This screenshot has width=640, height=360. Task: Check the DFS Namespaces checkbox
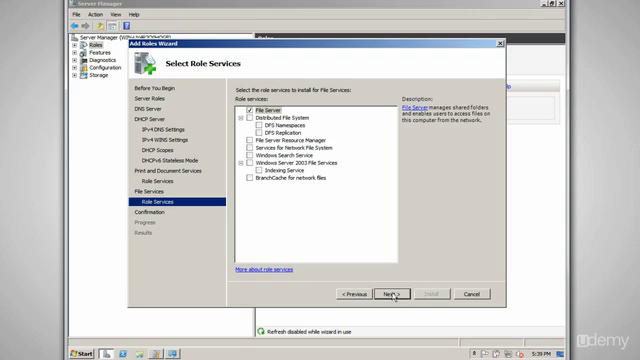(259, 125)
